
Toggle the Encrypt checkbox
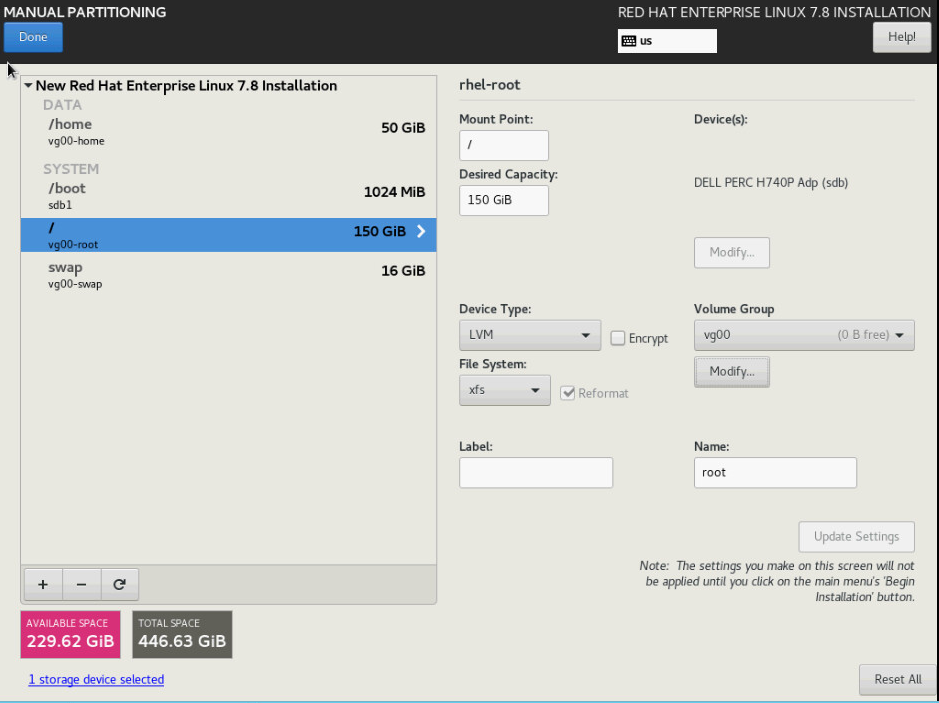tap(617, 338)
